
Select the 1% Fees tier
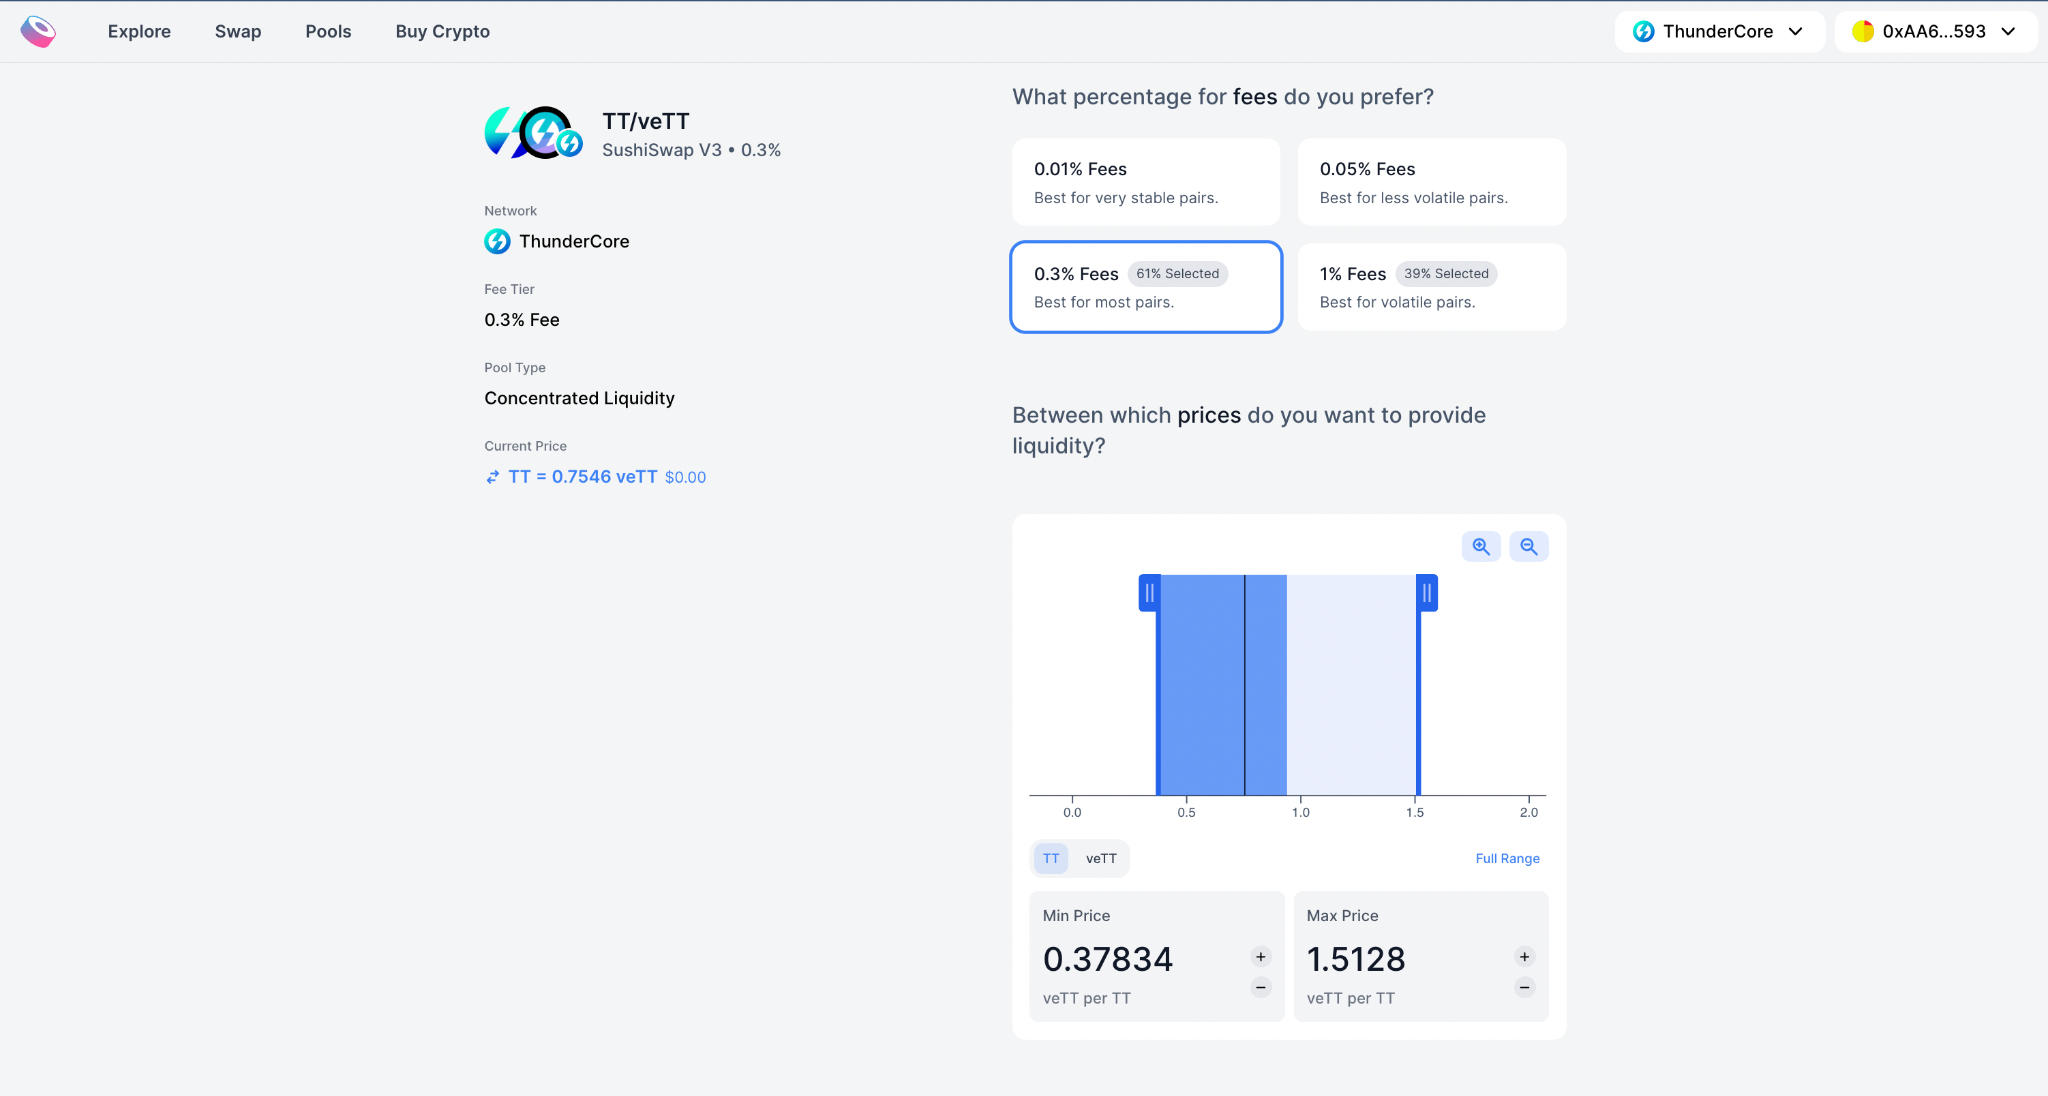point(1432,287)
